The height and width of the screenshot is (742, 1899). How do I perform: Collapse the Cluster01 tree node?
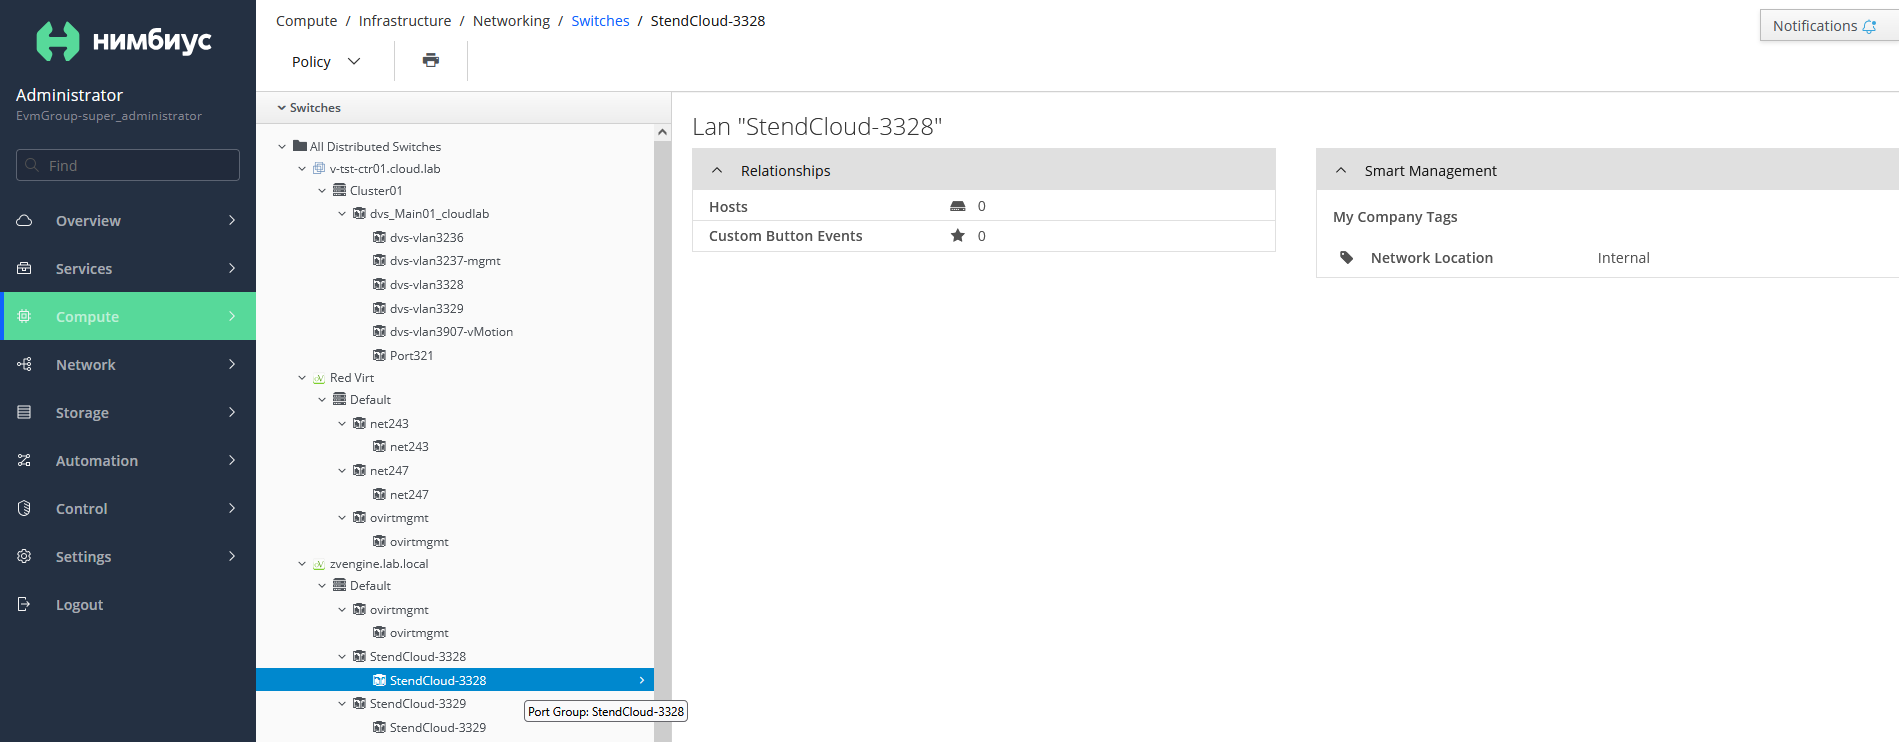tap(322, 190)
